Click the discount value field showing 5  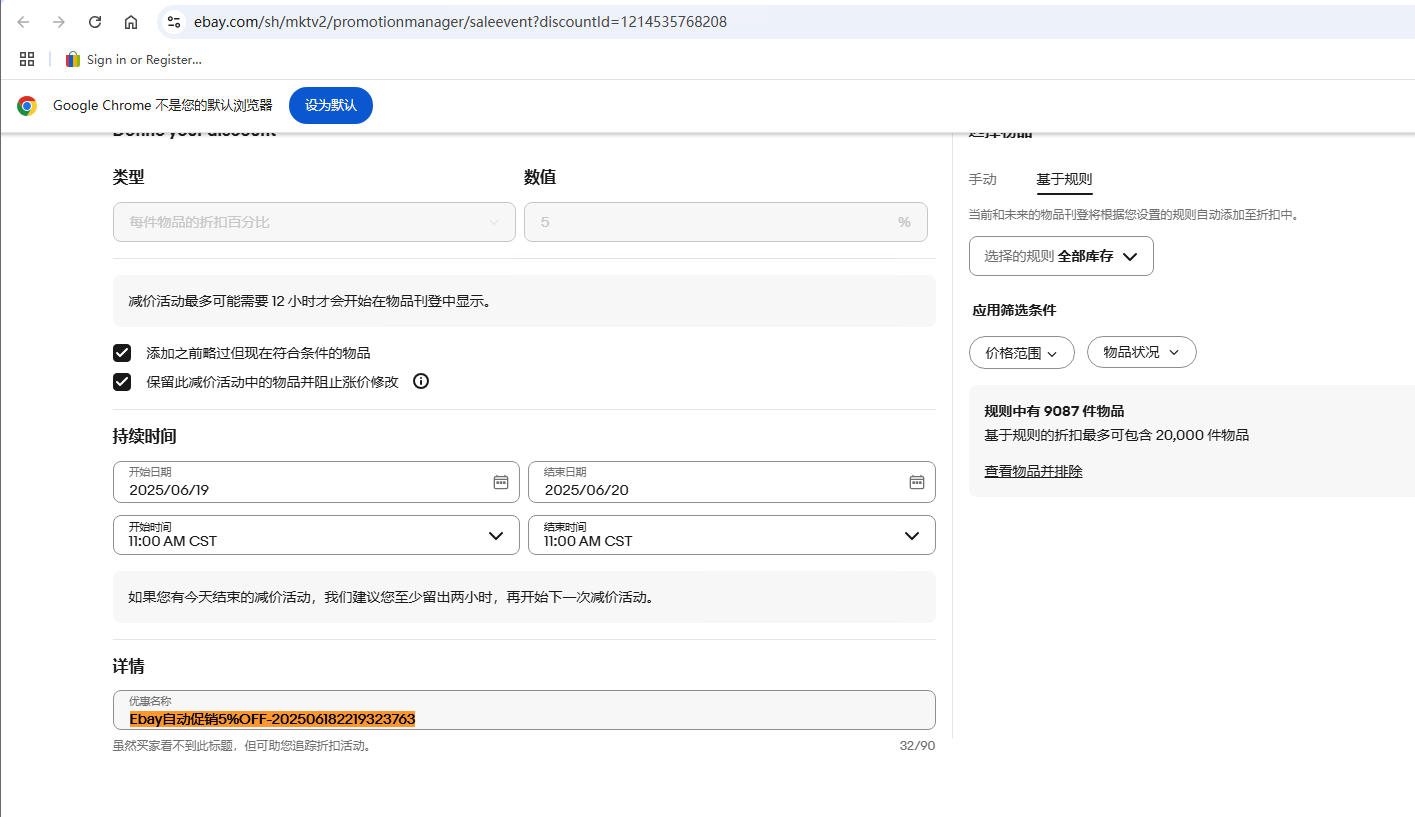[726, 222]
